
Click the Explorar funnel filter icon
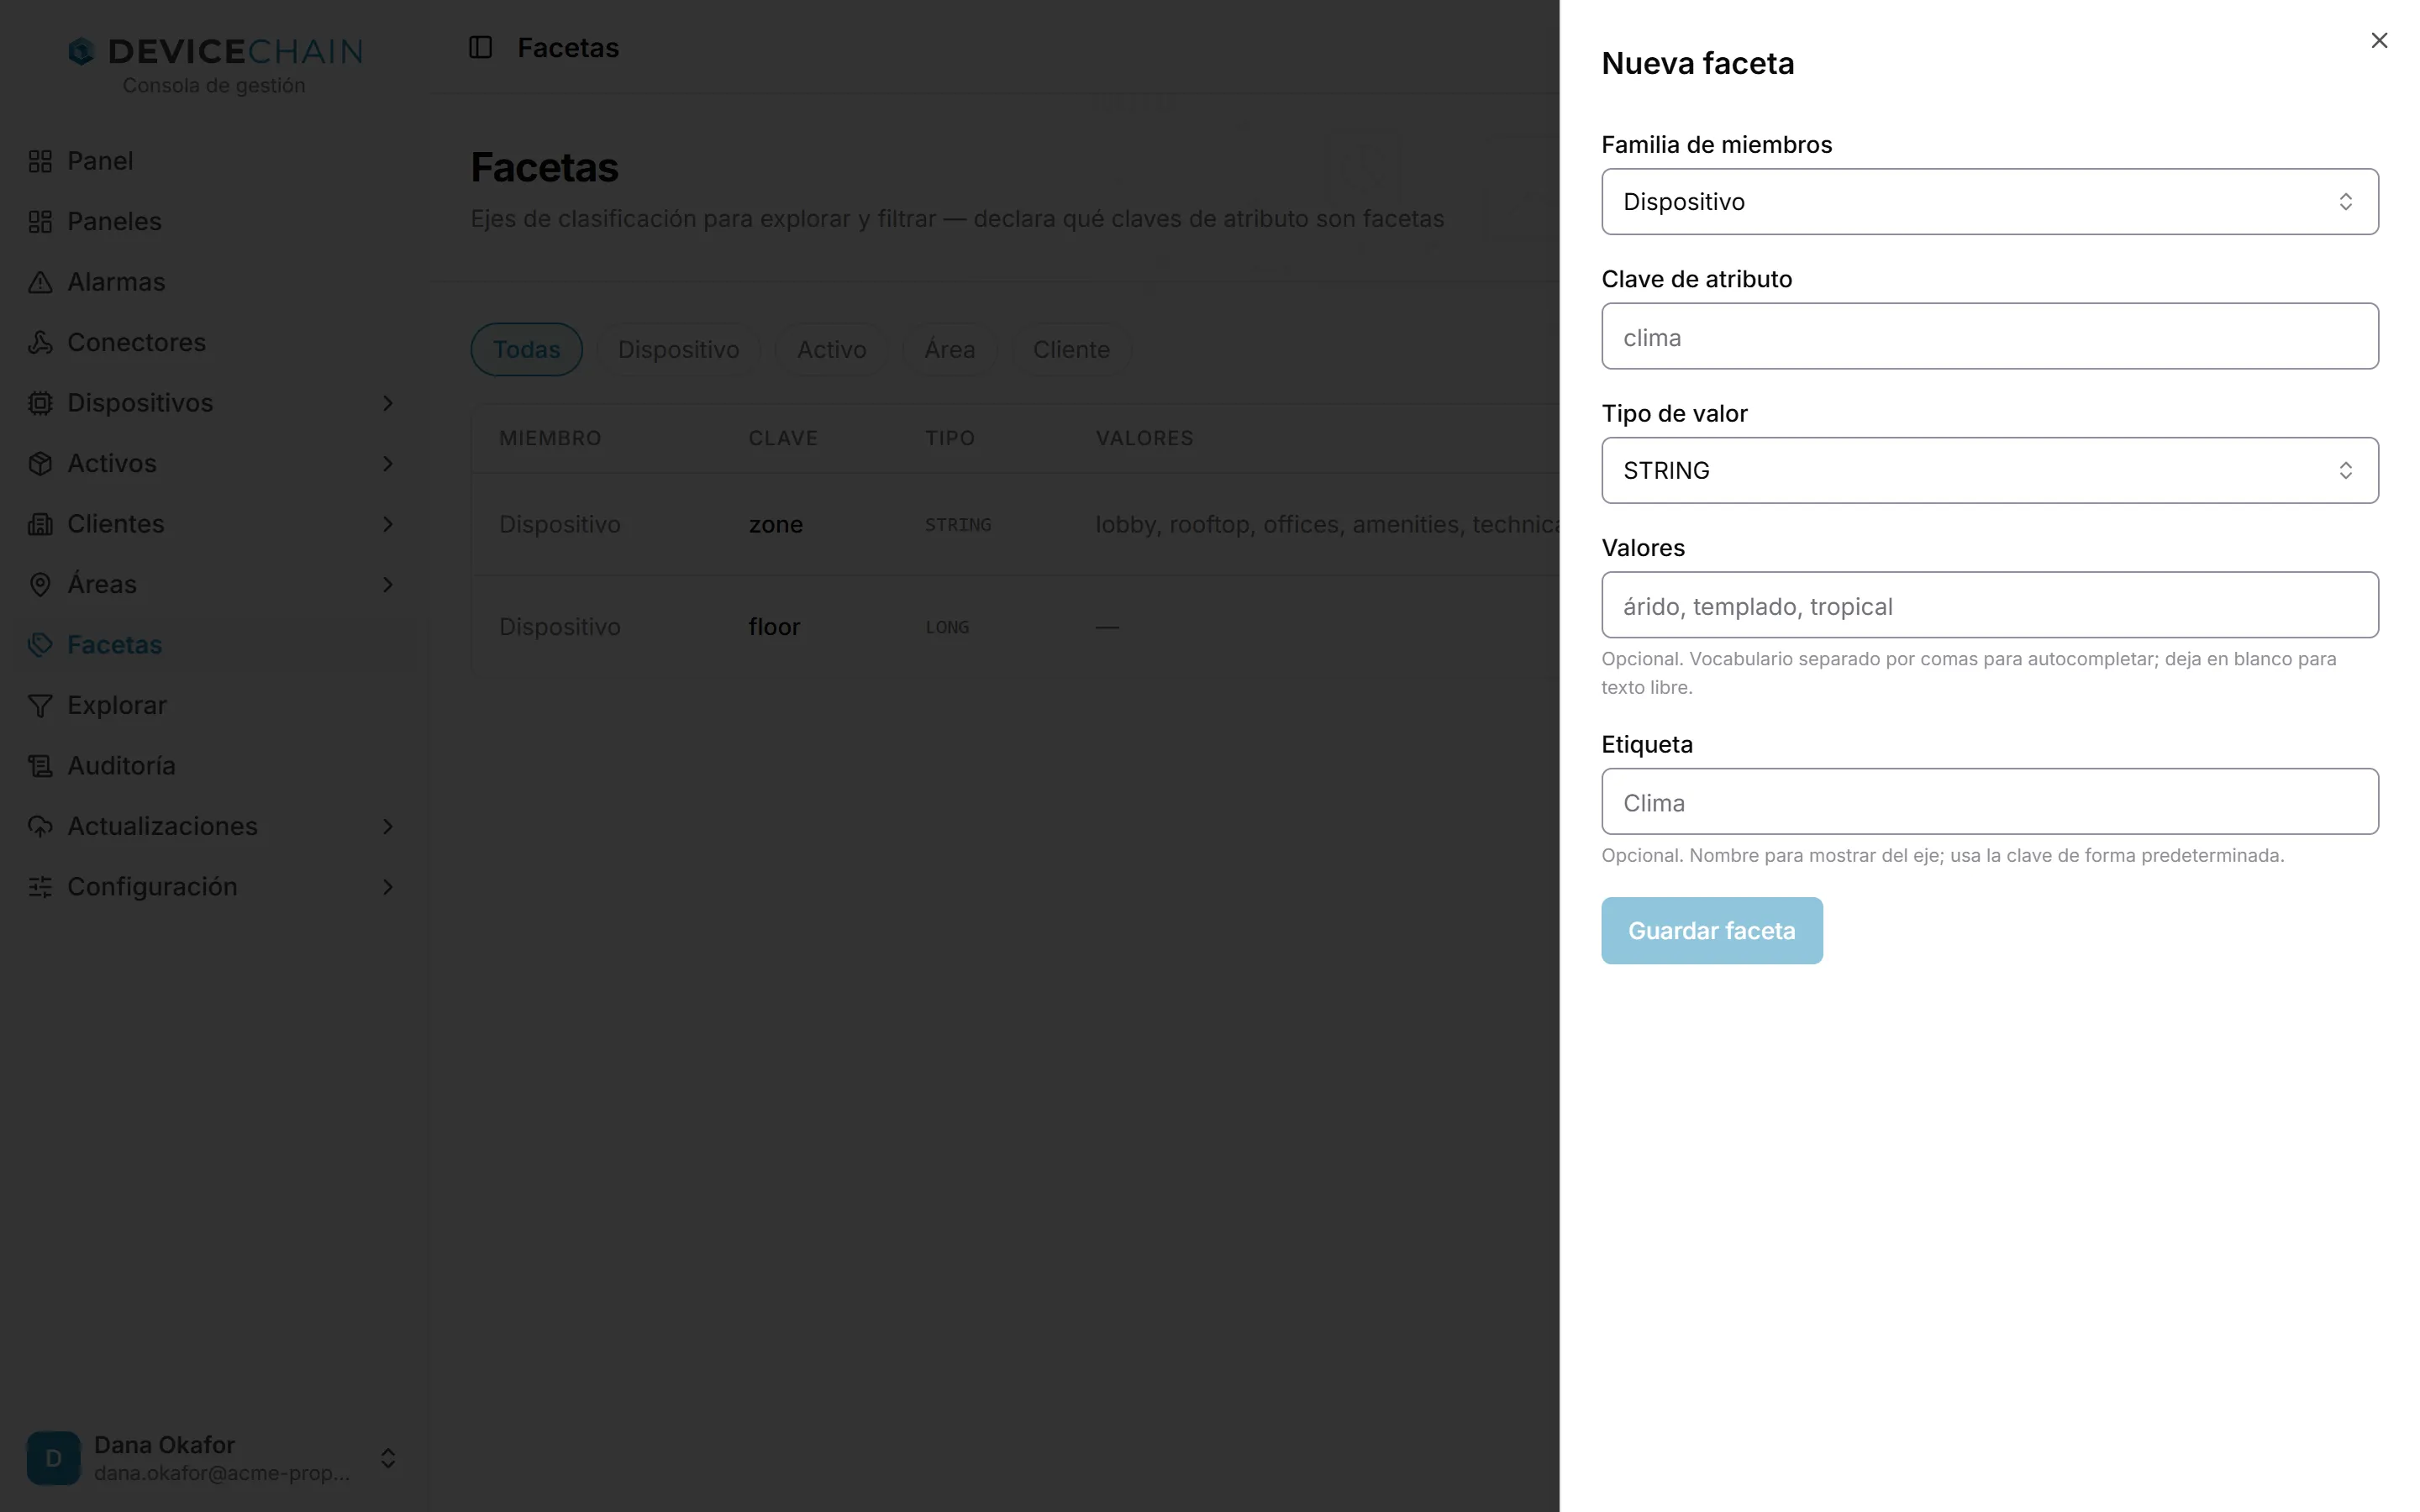(40, 706)
